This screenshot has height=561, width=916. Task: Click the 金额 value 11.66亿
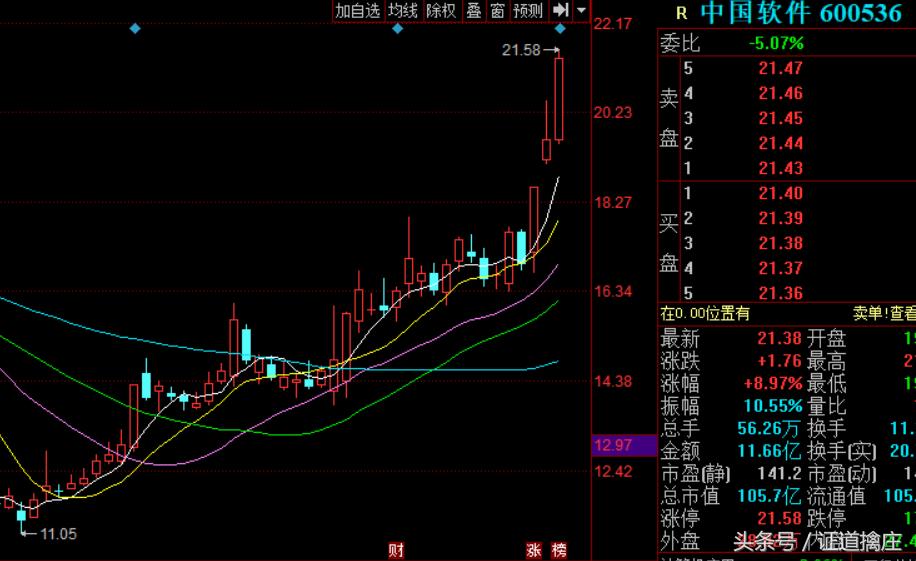tap(768, 451)
